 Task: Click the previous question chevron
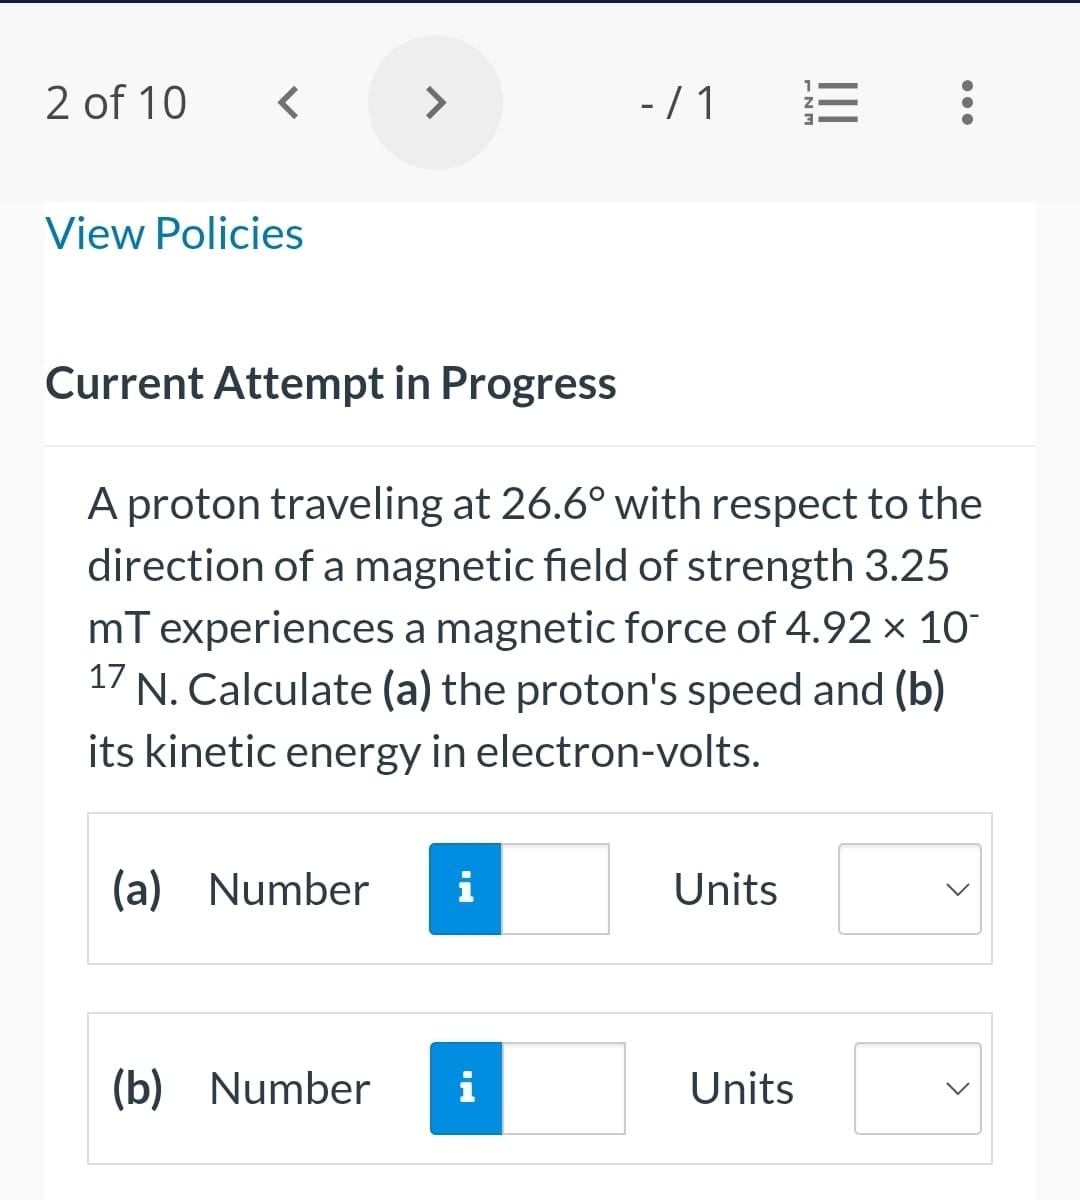288,102
